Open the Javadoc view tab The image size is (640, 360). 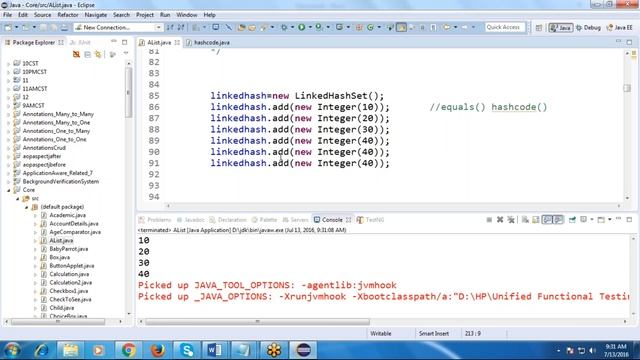(x=190, y=220)
